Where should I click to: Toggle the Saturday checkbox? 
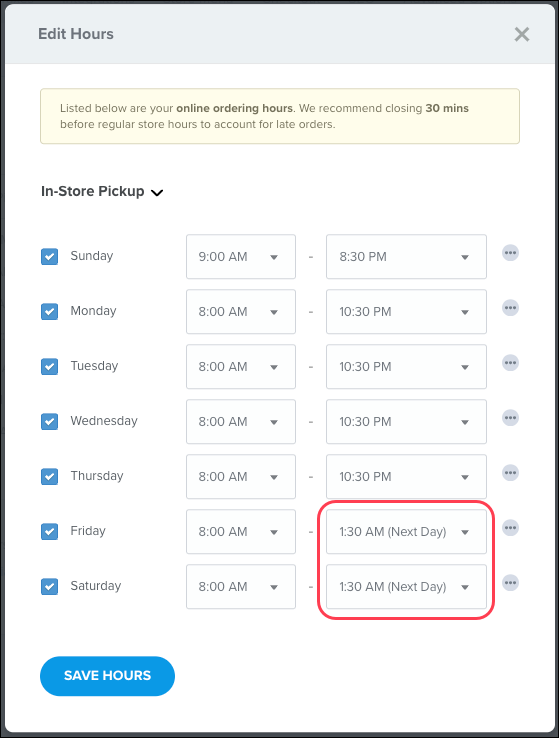[49, 586]
